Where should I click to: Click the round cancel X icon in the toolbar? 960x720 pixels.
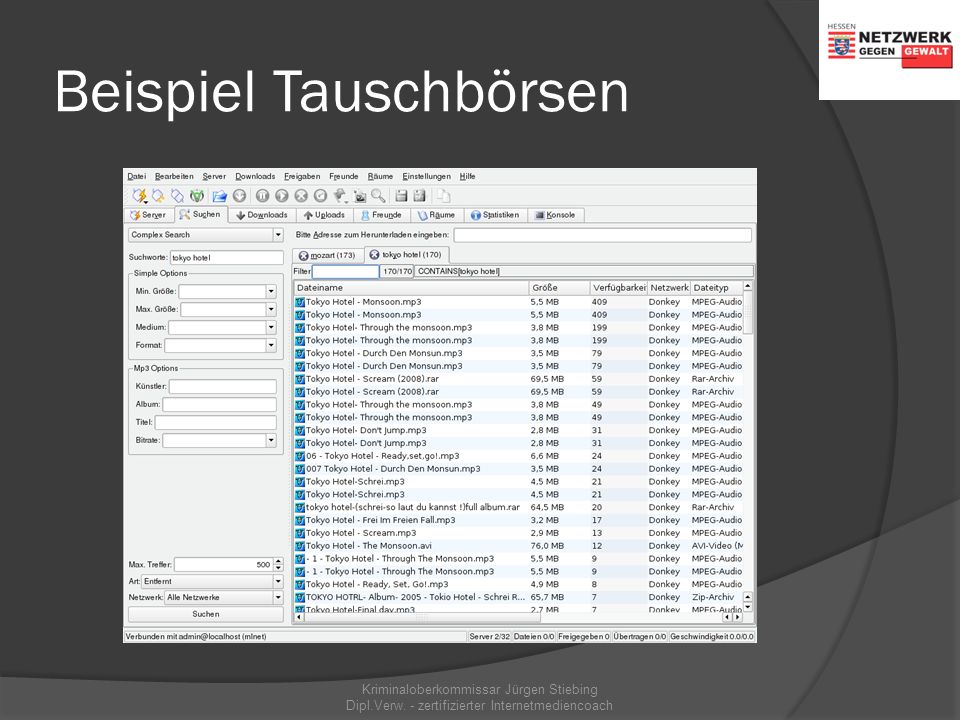point(301,196)
